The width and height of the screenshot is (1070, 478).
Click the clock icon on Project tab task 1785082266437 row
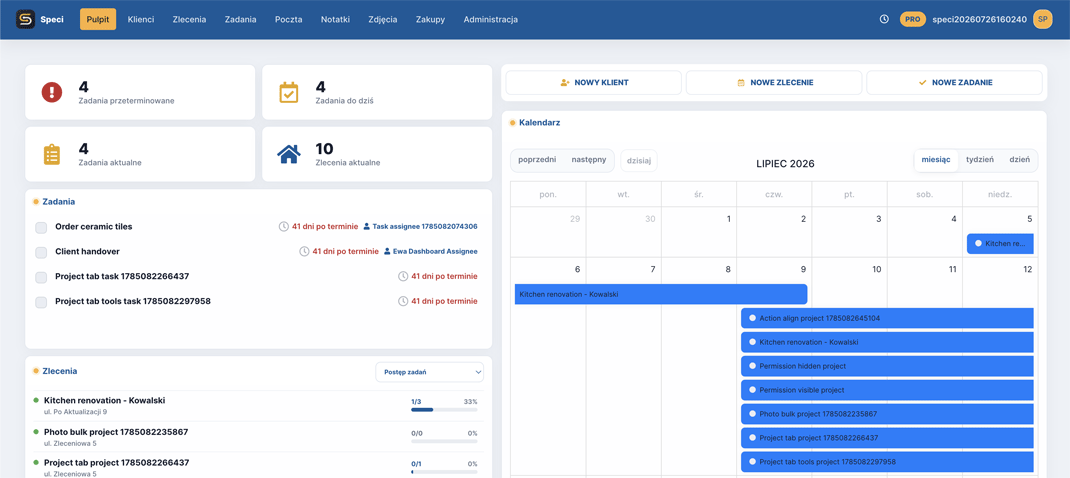(x=403, y=277)
